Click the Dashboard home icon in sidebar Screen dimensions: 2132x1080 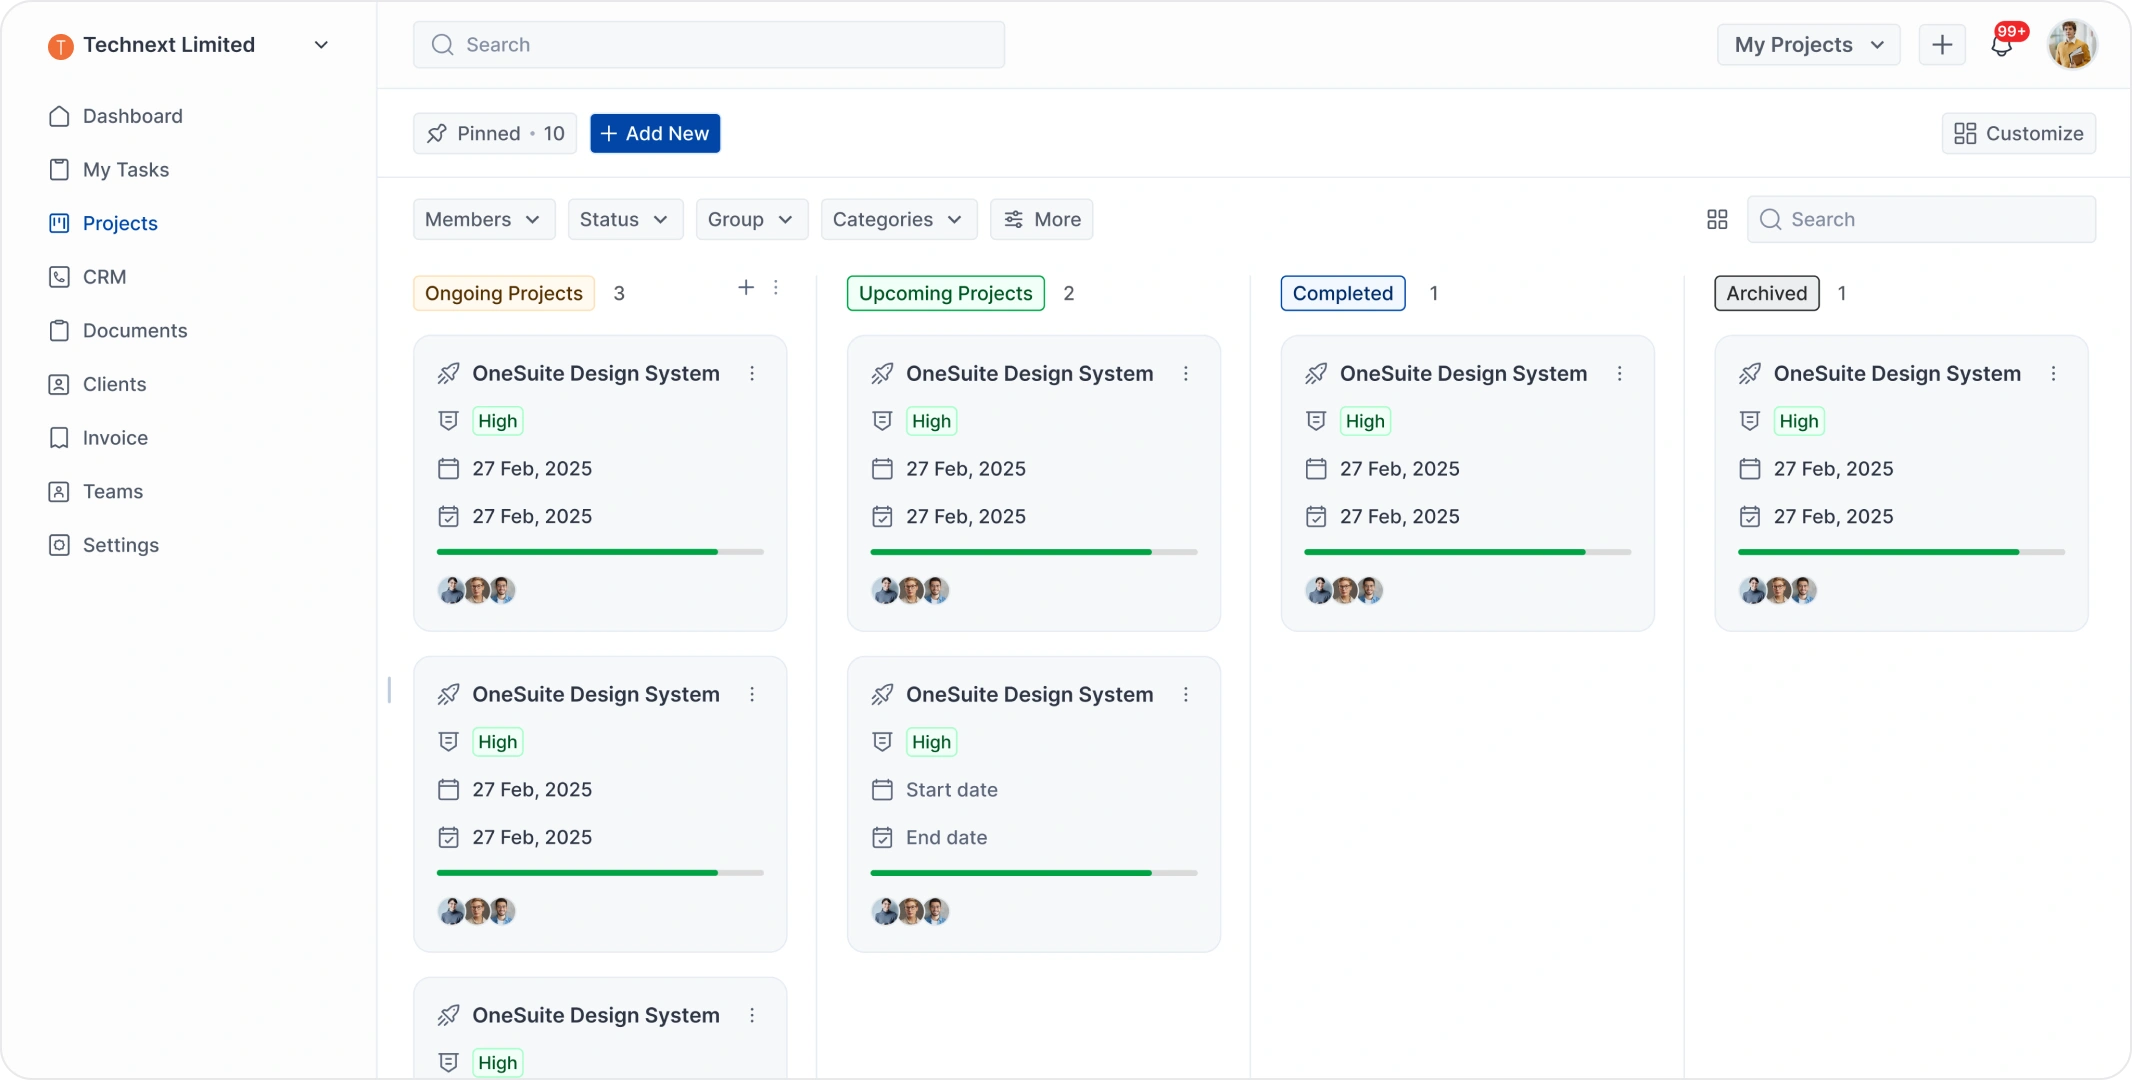pos(59,116)
